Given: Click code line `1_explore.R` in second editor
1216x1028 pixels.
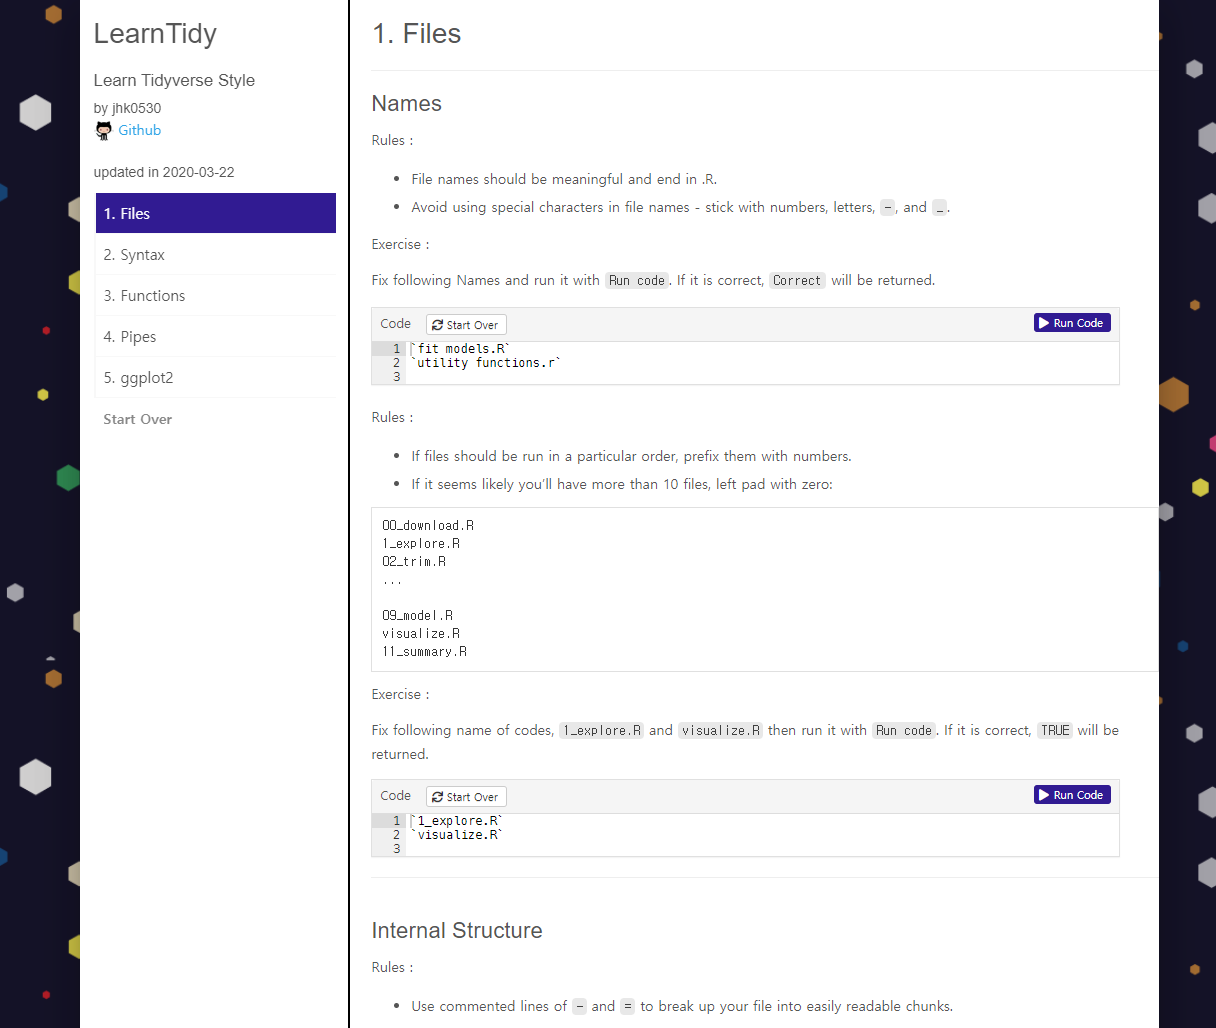Looking at the screenshot, I should tap(457, 820).
